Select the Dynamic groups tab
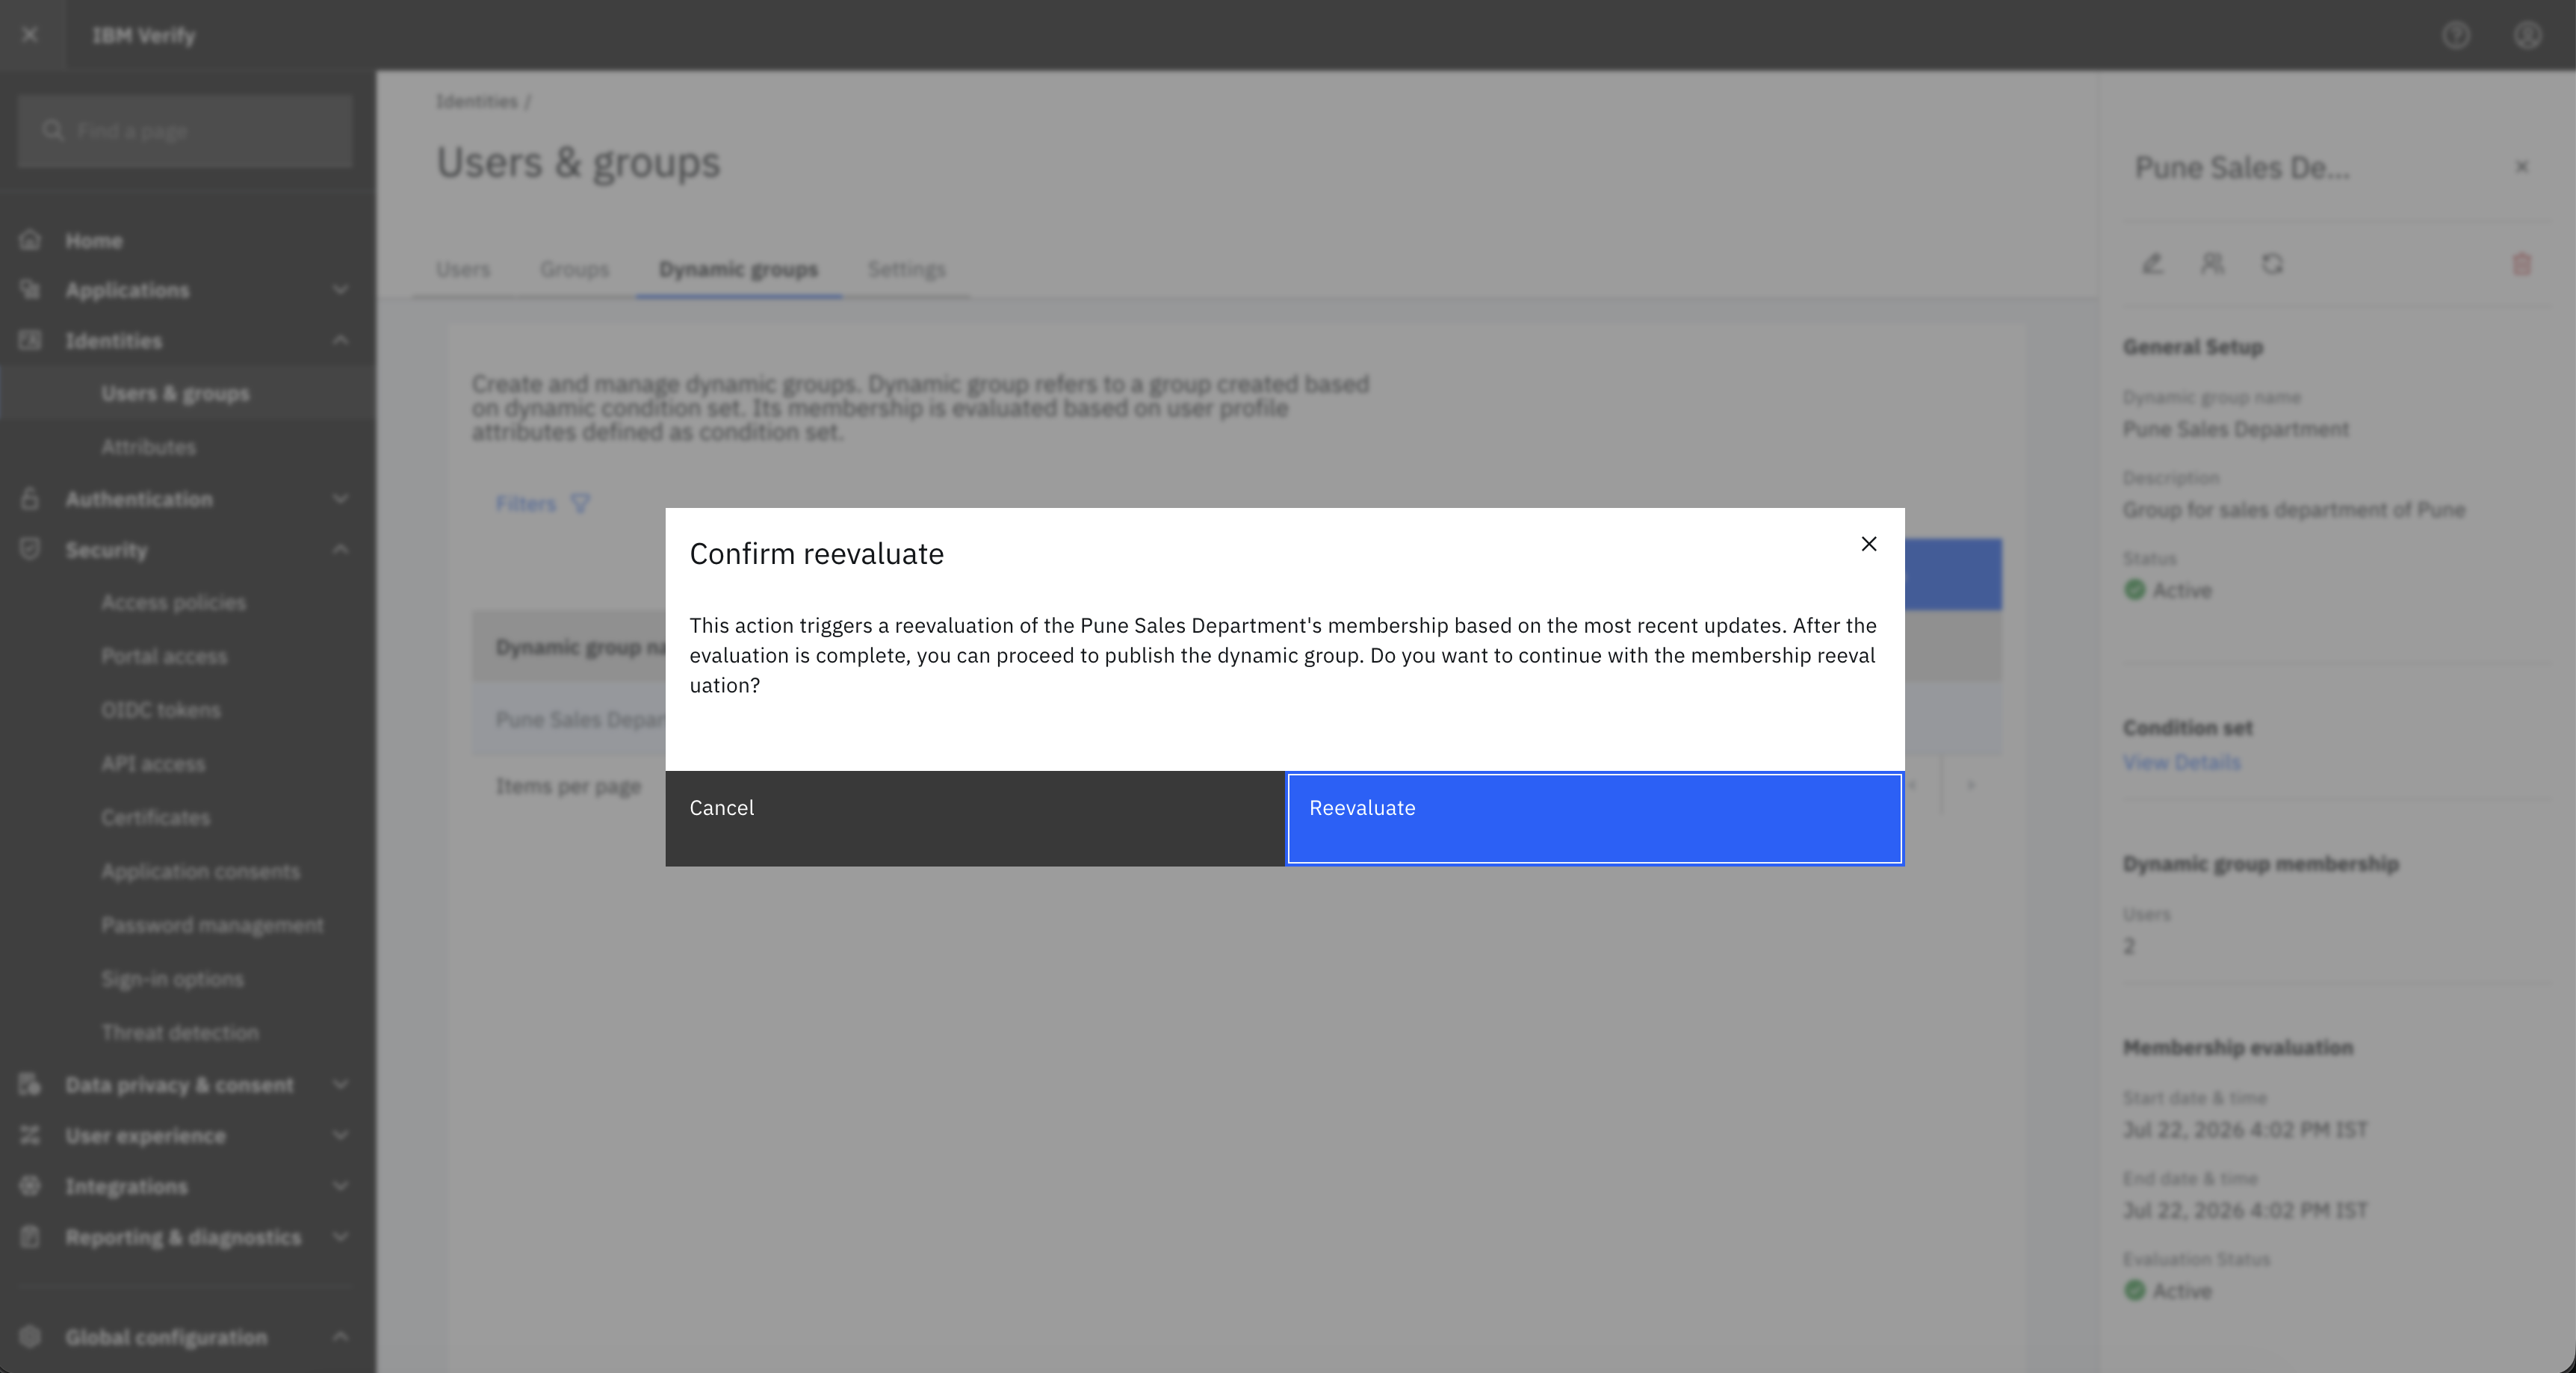The height and width of the screenshot is (1373, 2576). point(738,269)
